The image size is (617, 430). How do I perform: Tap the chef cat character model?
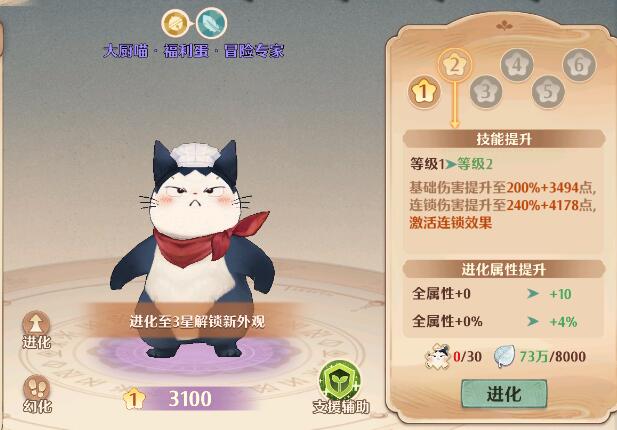coord(193,248)
